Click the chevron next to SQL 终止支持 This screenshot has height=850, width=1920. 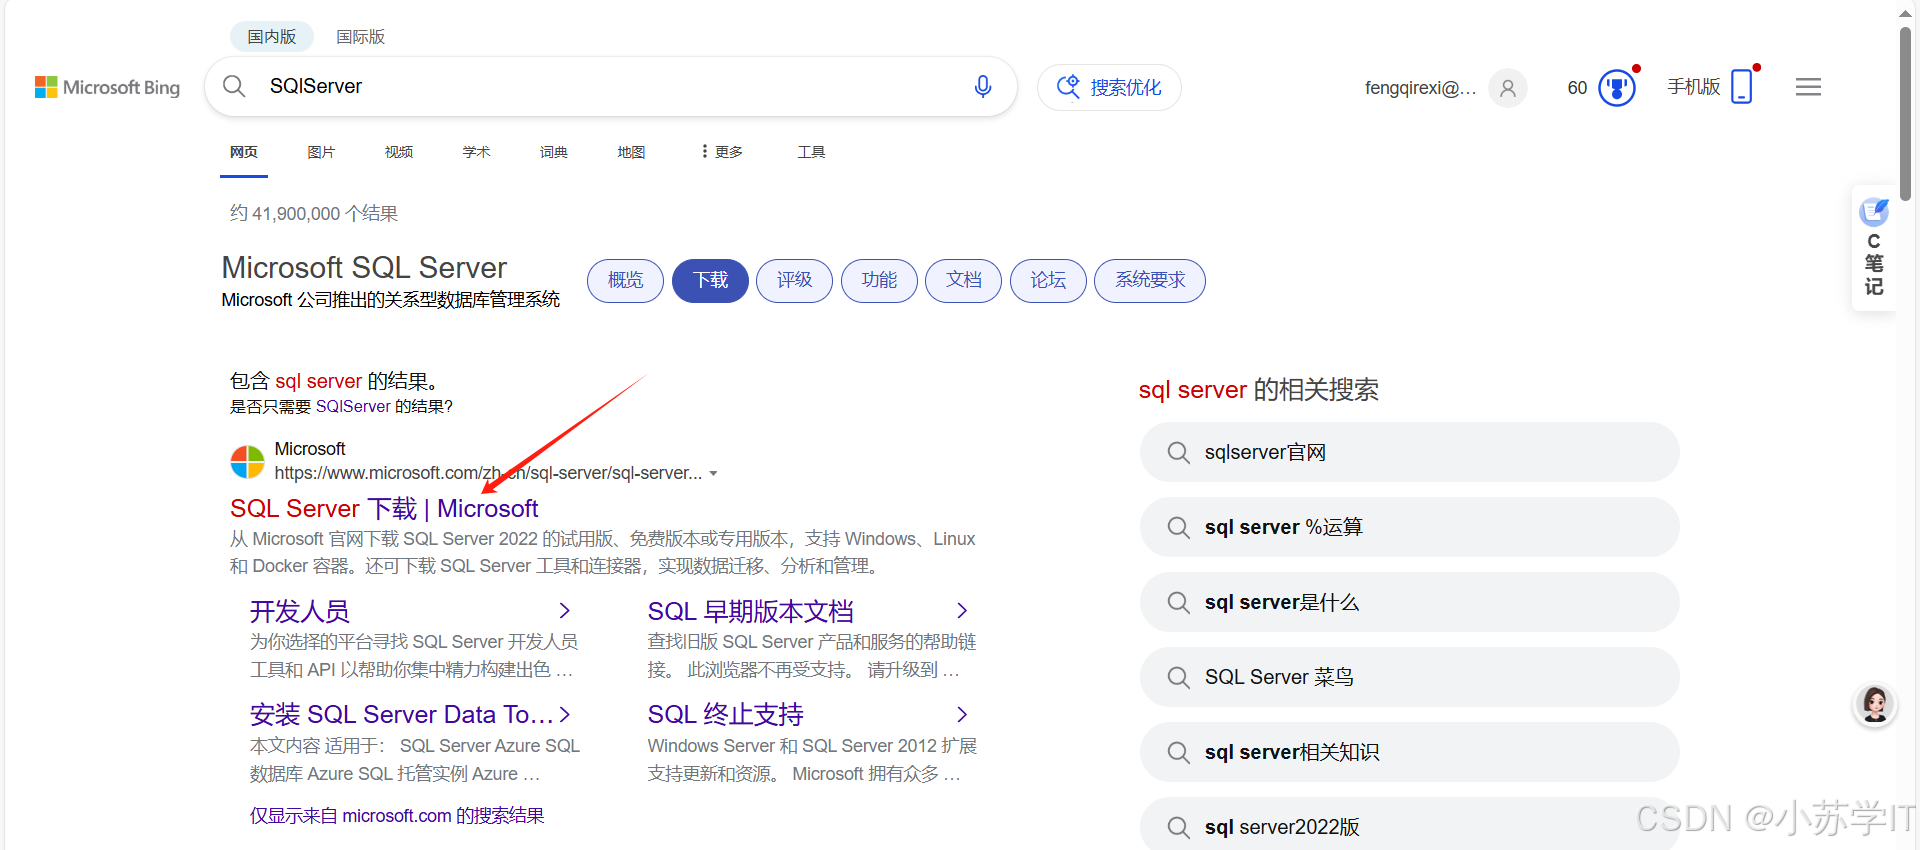point(962,715)
